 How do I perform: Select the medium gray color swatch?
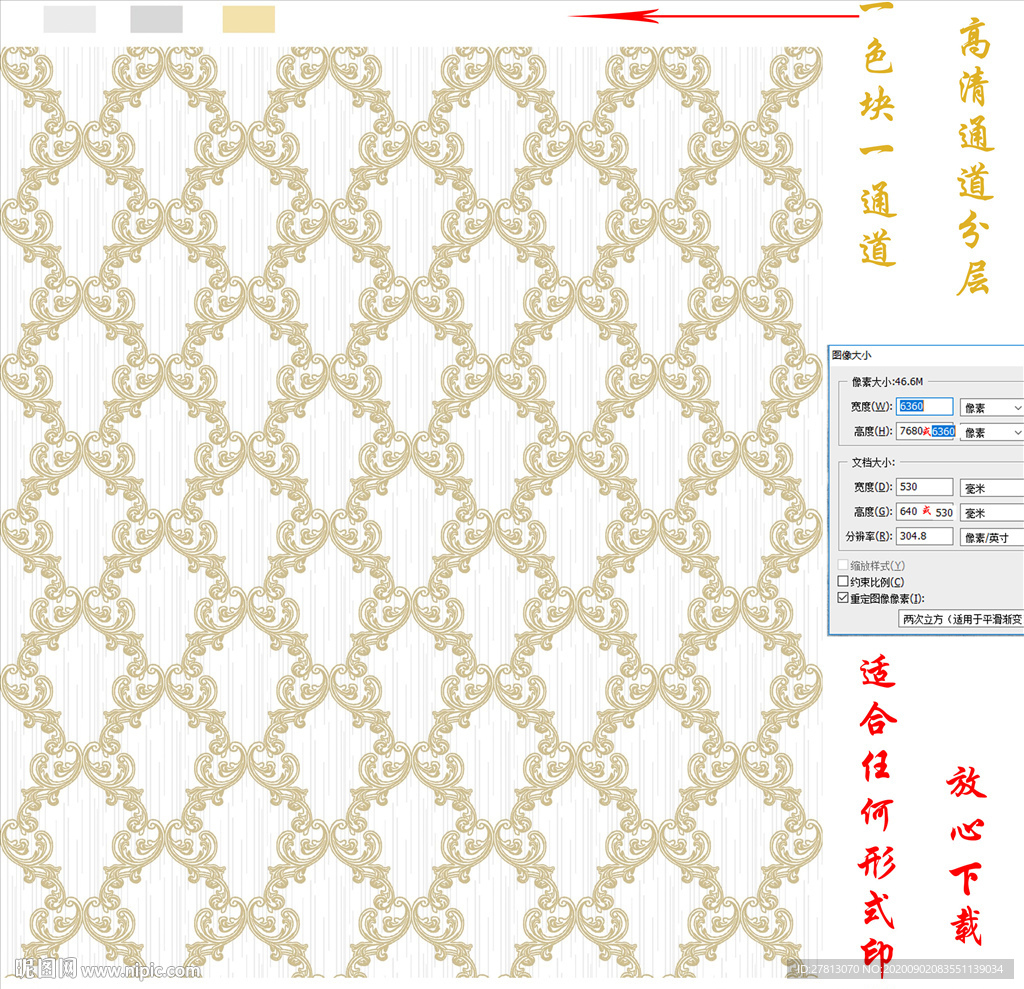coord(156,19)
